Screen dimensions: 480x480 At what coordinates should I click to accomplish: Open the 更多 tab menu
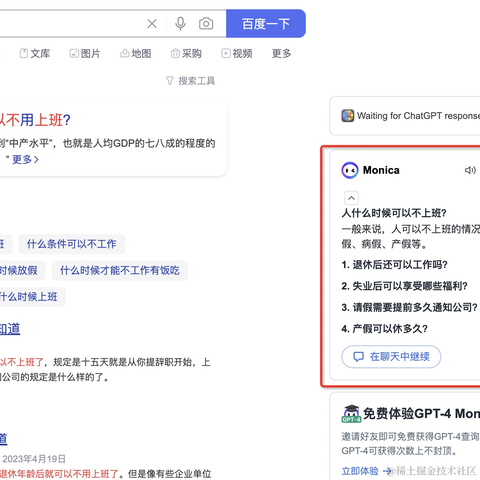coord(281,53)
